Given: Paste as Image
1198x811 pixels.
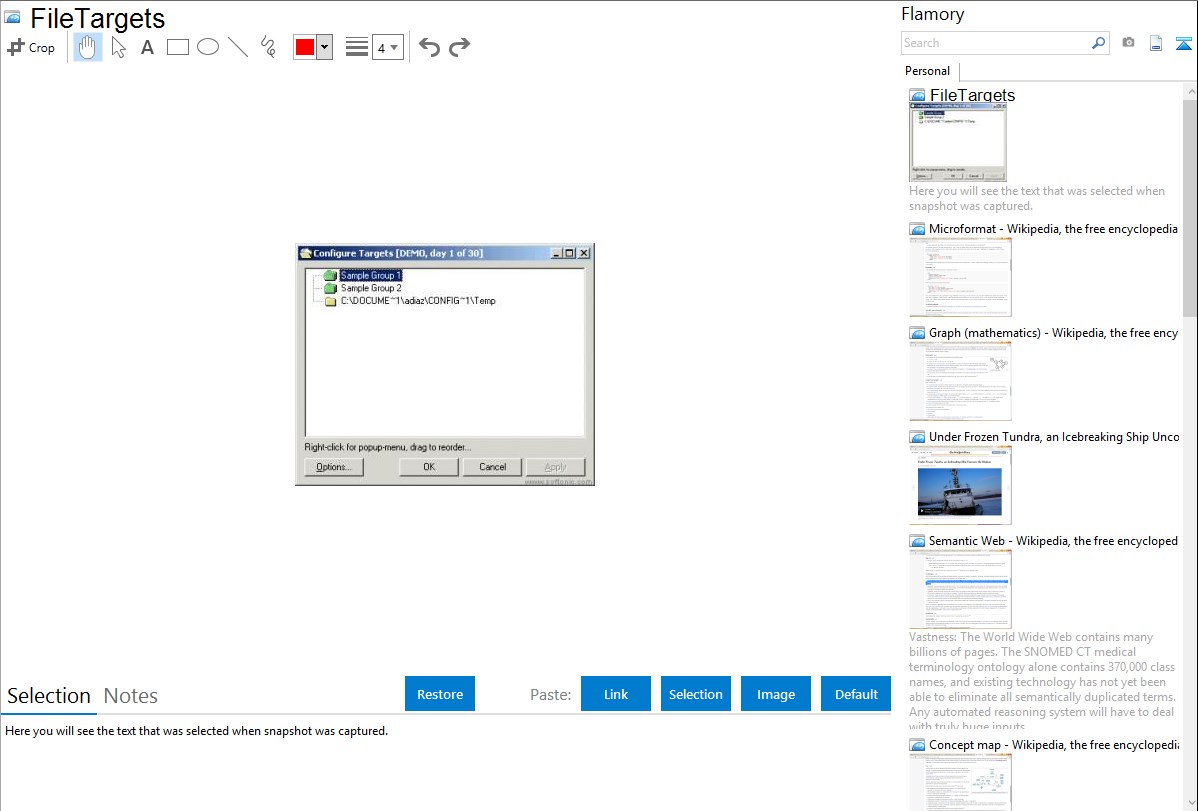Looking at the screenshot, I should pos(775,694).
